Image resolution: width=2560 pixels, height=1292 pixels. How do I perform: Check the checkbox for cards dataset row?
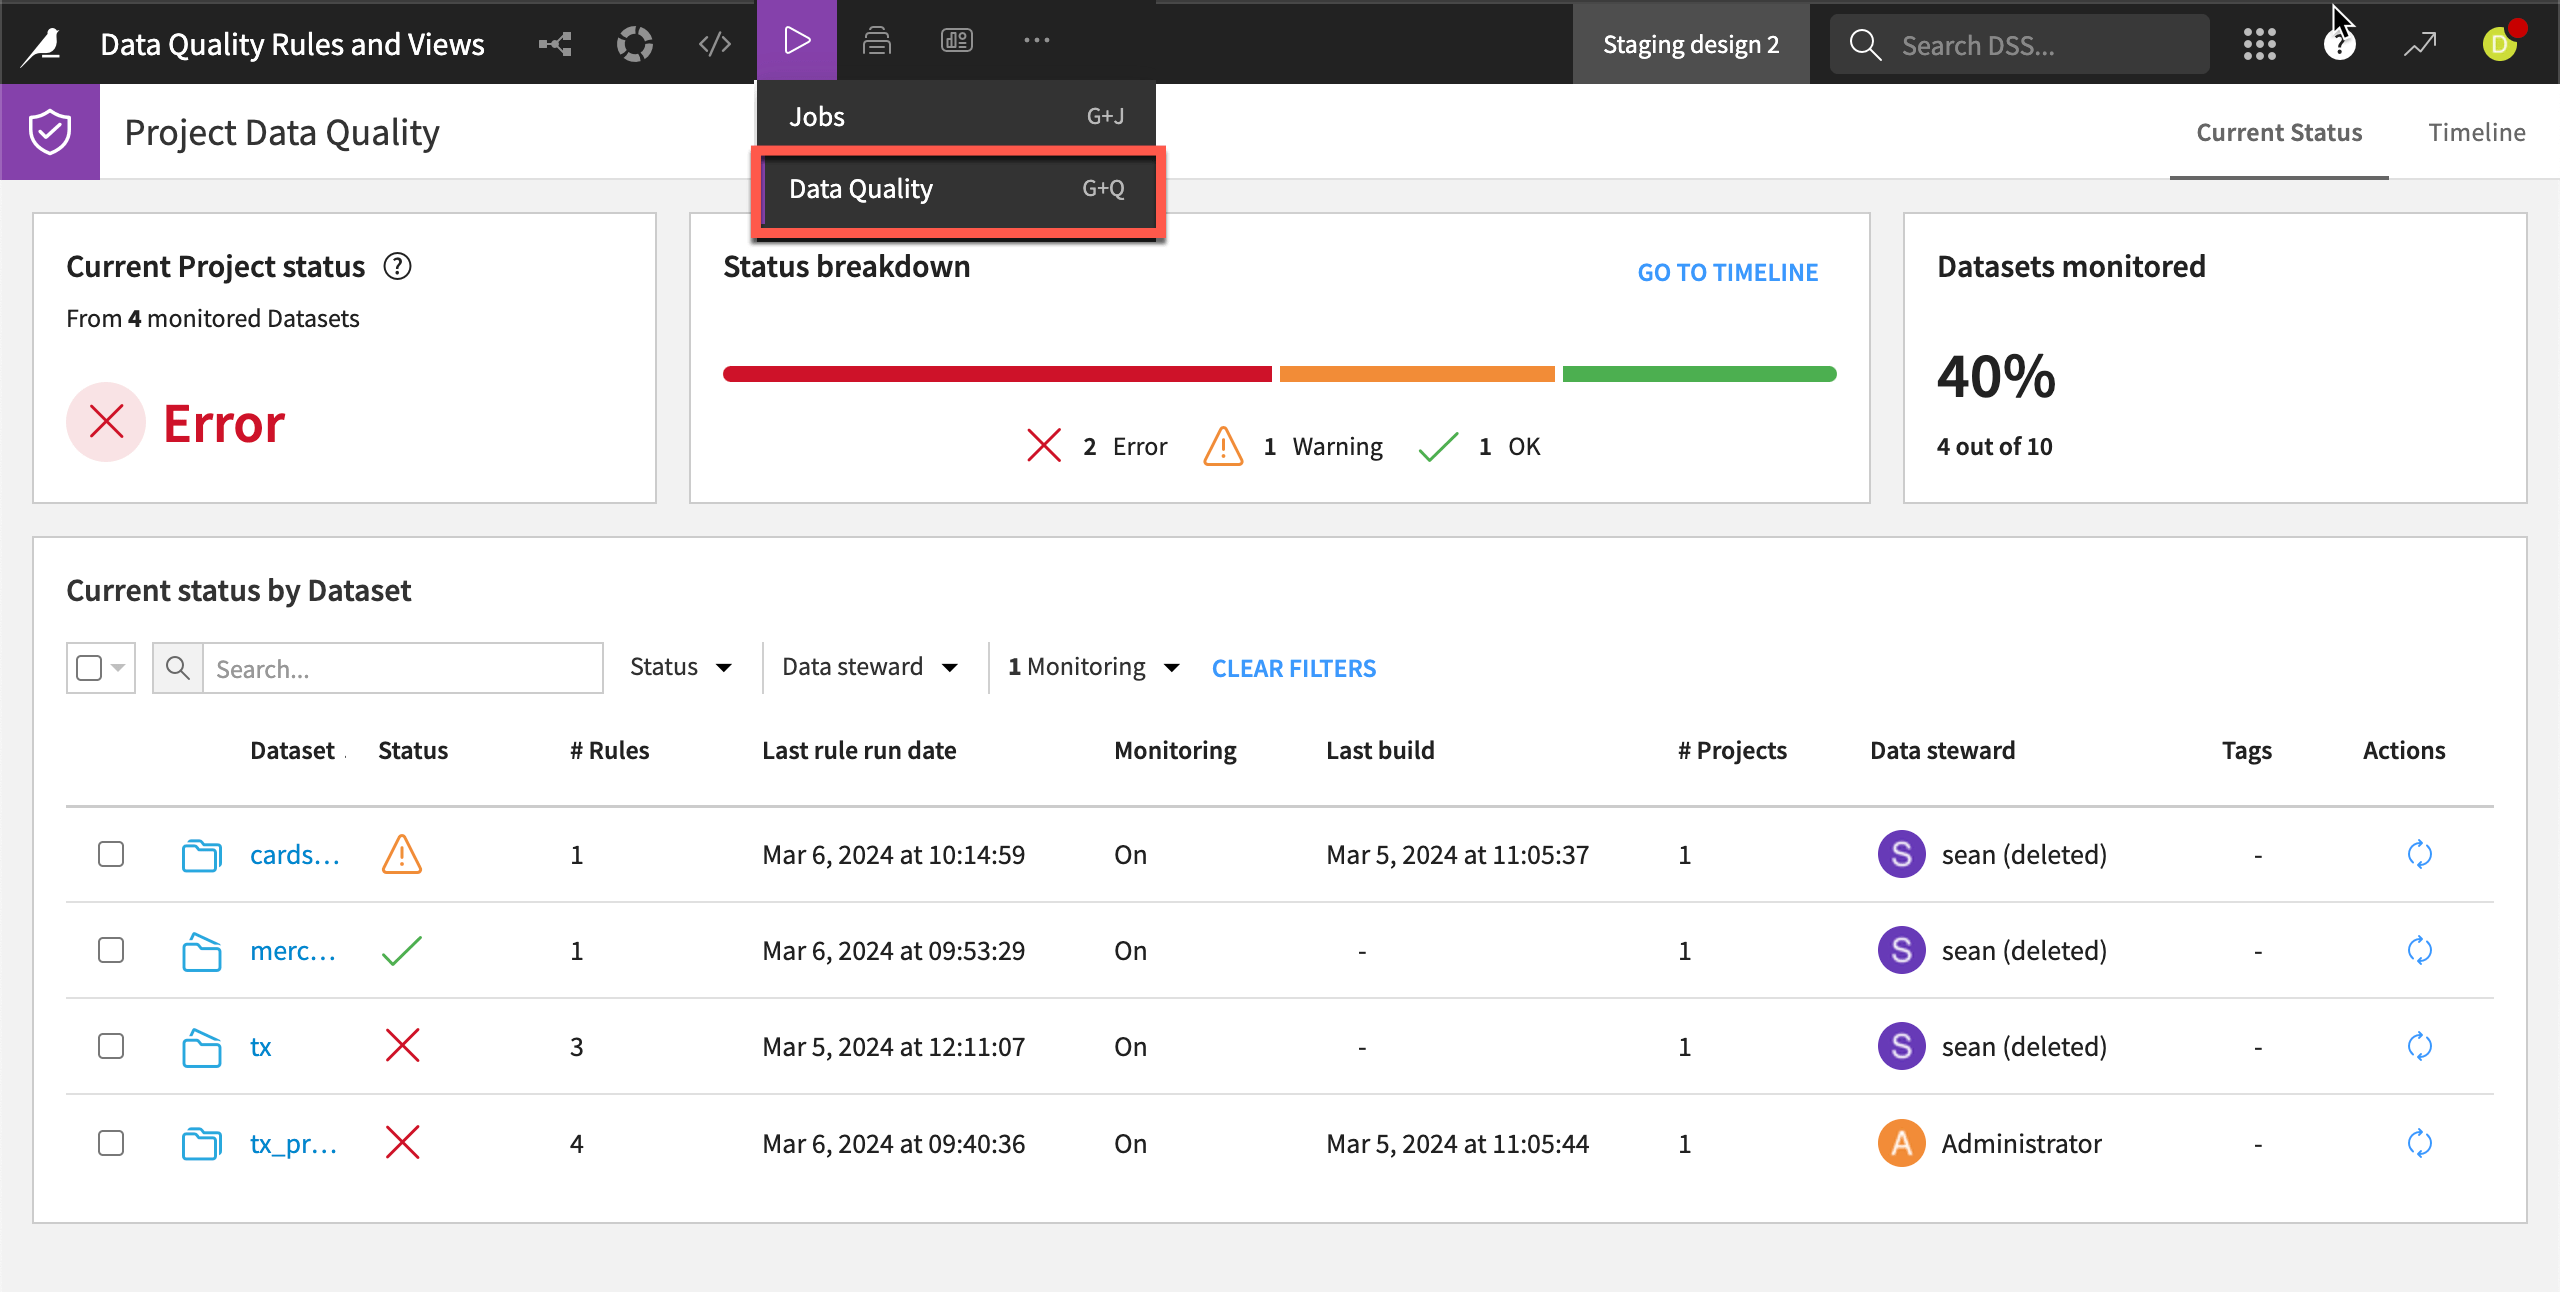(111, 855)
